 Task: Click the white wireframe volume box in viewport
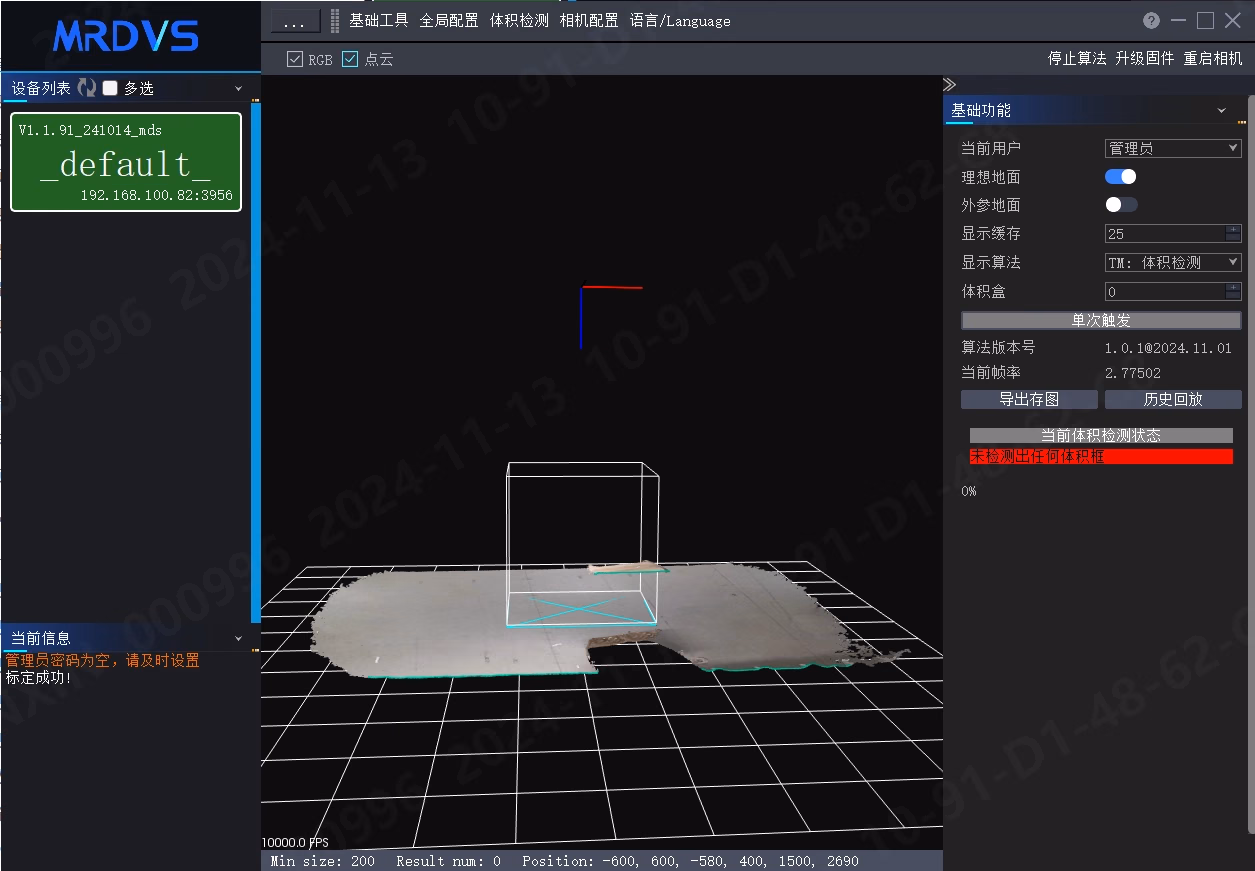click(583, 544)
